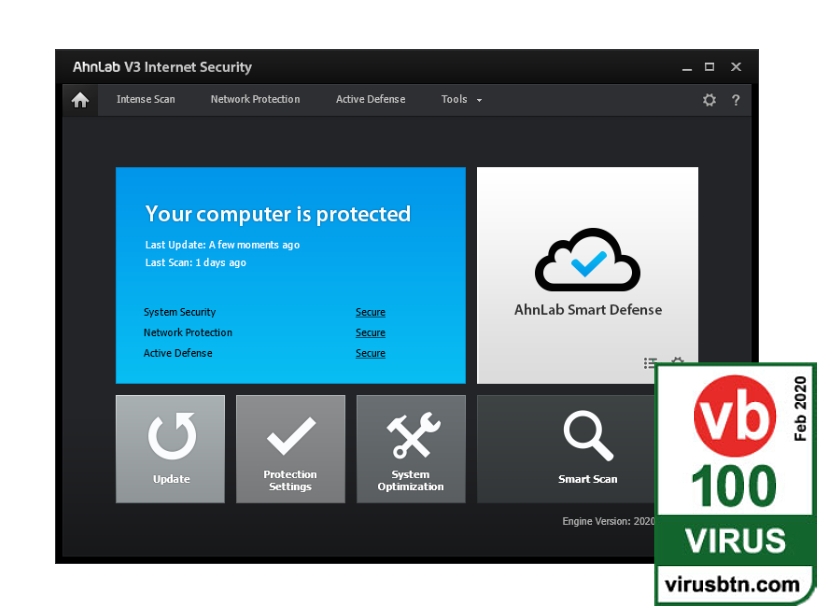
Task: Open the AhnLab Smart Defense cloud panel
Action: coord(587,275)
